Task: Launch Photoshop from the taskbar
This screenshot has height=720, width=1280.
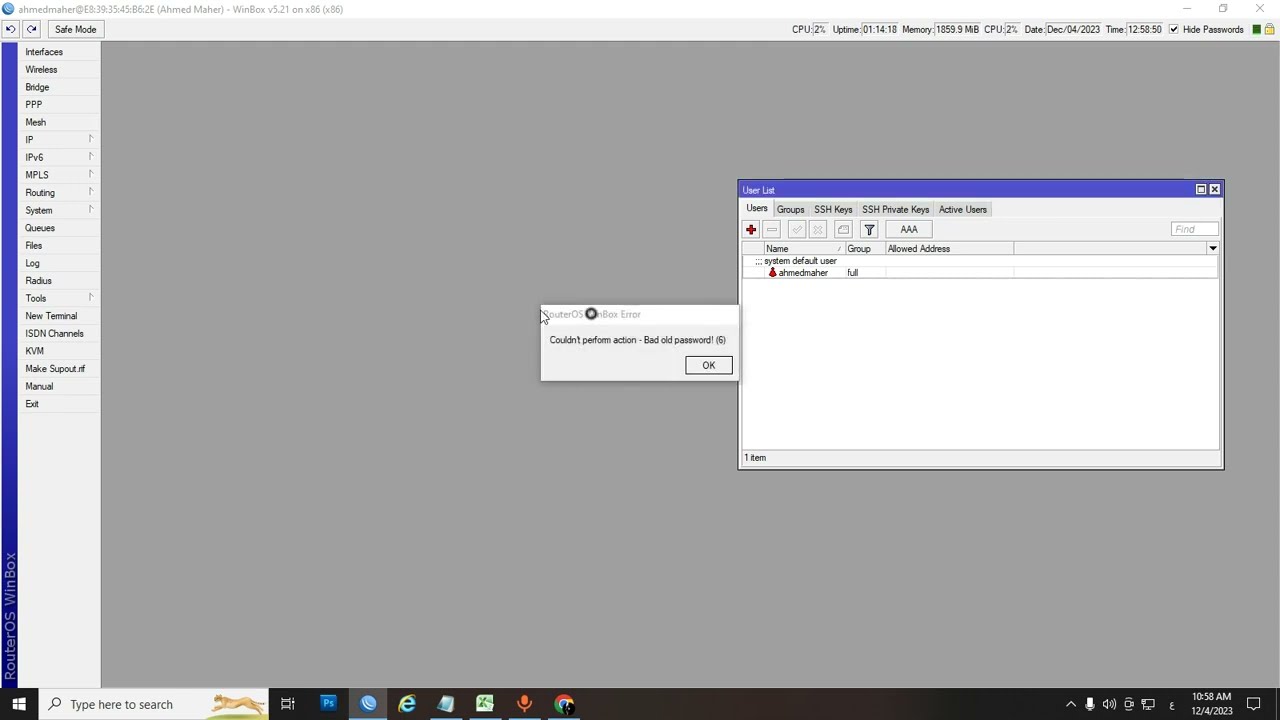Action: click(x=328, y=704)
